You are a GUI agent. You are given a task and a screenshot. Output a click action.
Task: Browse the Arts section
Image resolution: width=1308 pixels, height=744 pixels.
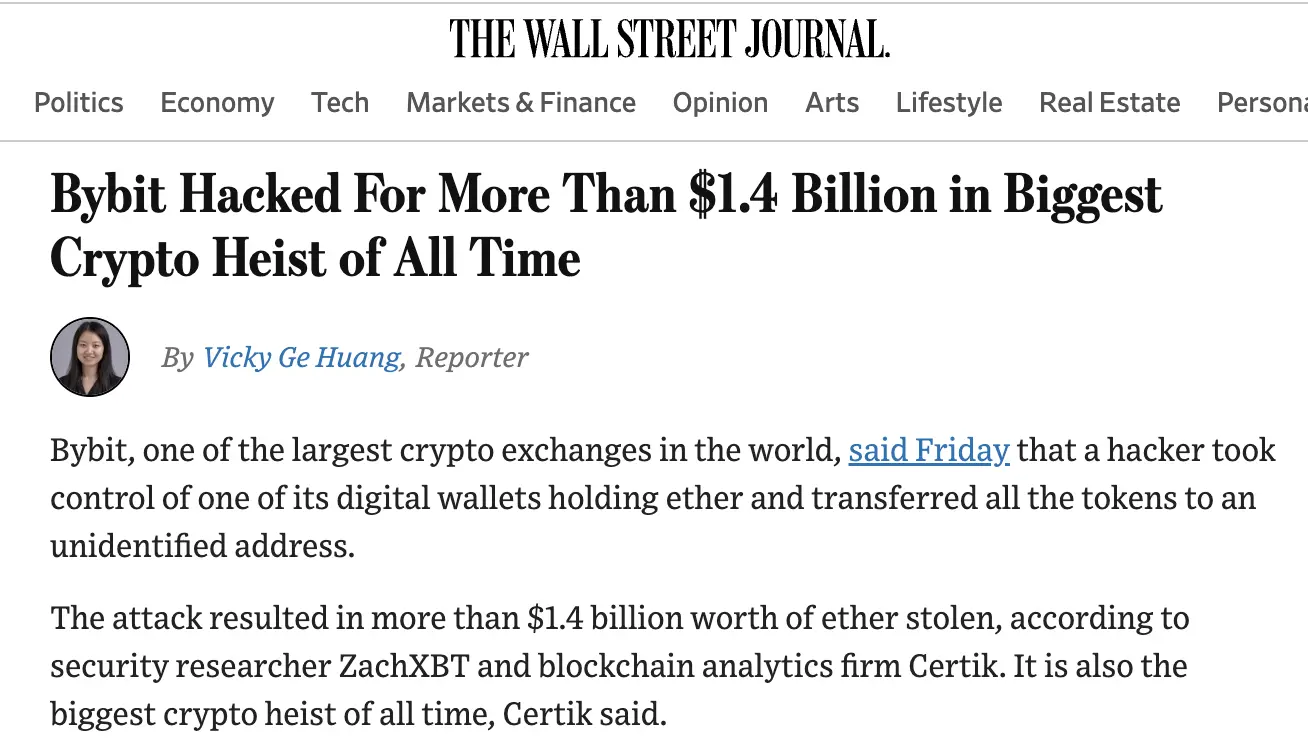(831, 102)
